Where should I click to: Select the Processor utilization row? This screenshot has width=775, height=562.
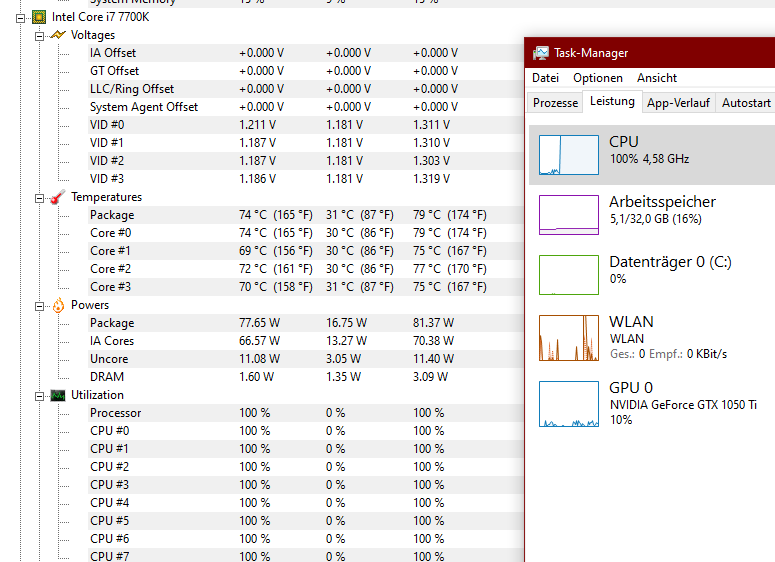305,413
